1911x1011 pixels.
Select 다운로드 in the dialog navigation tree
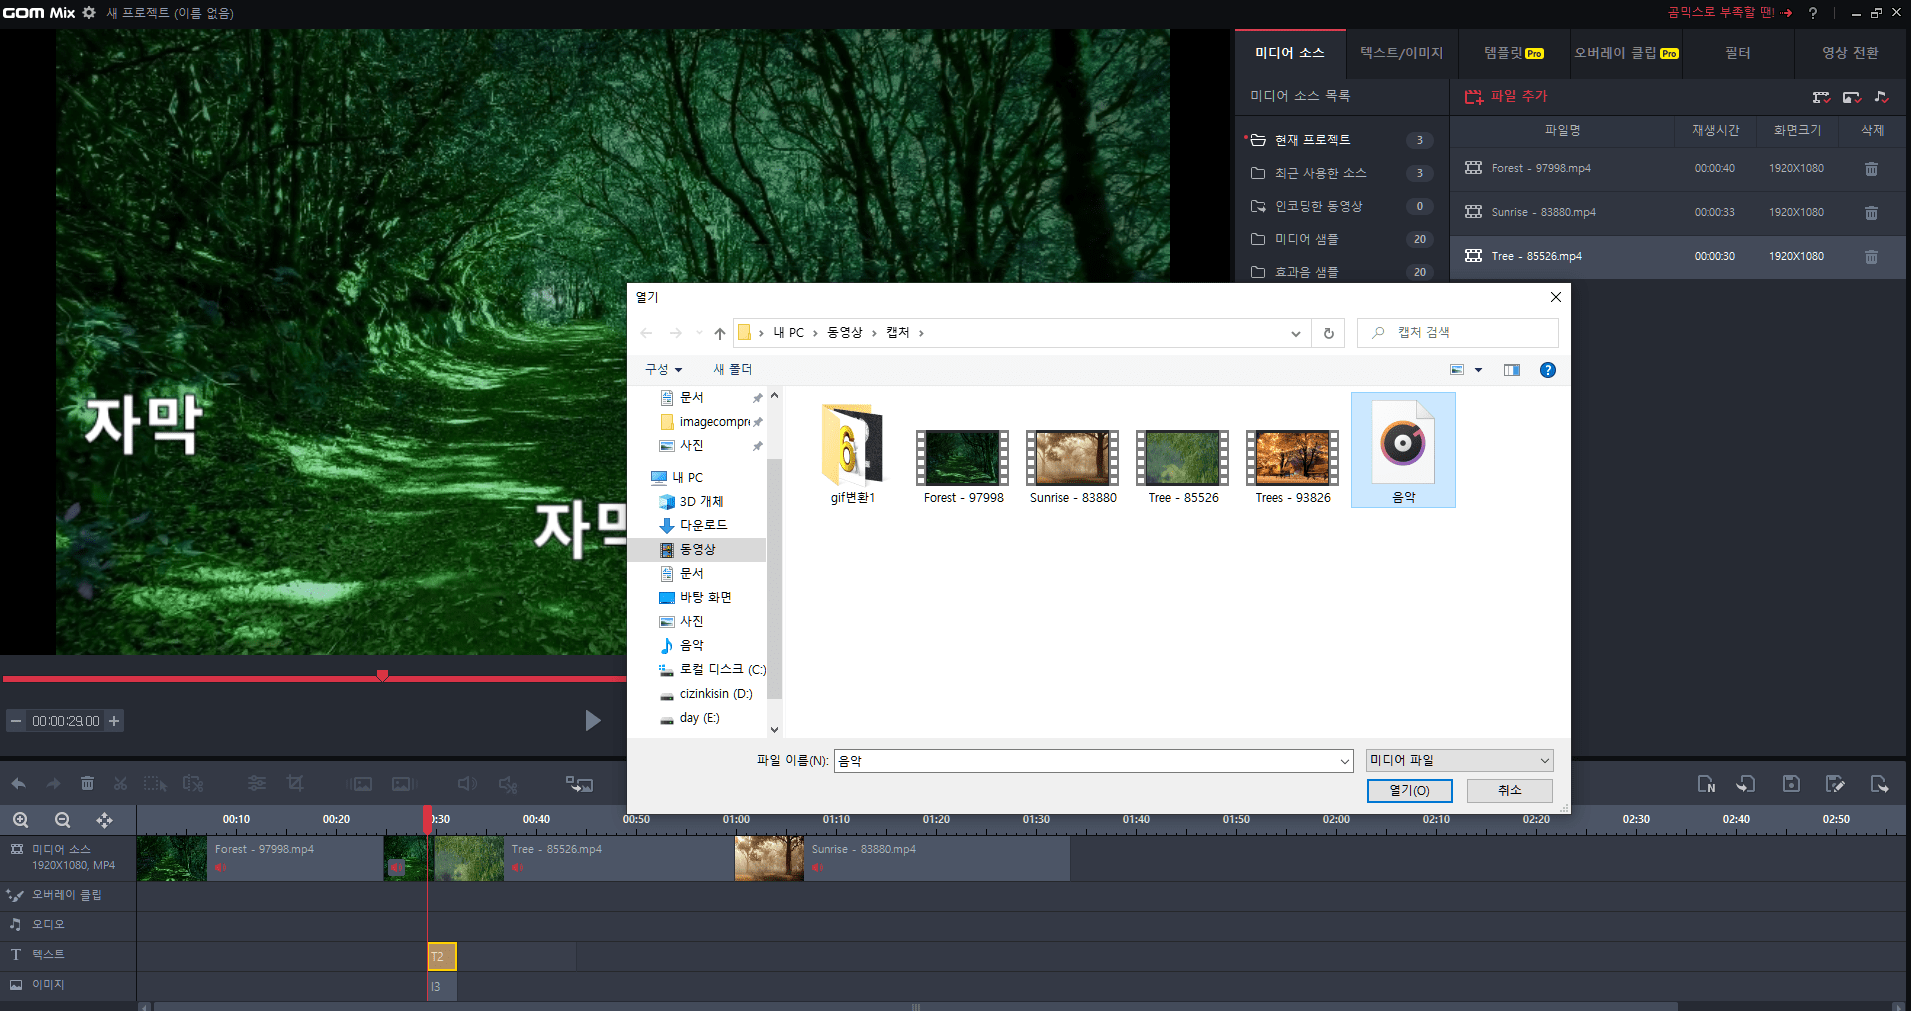pos(703,525)
